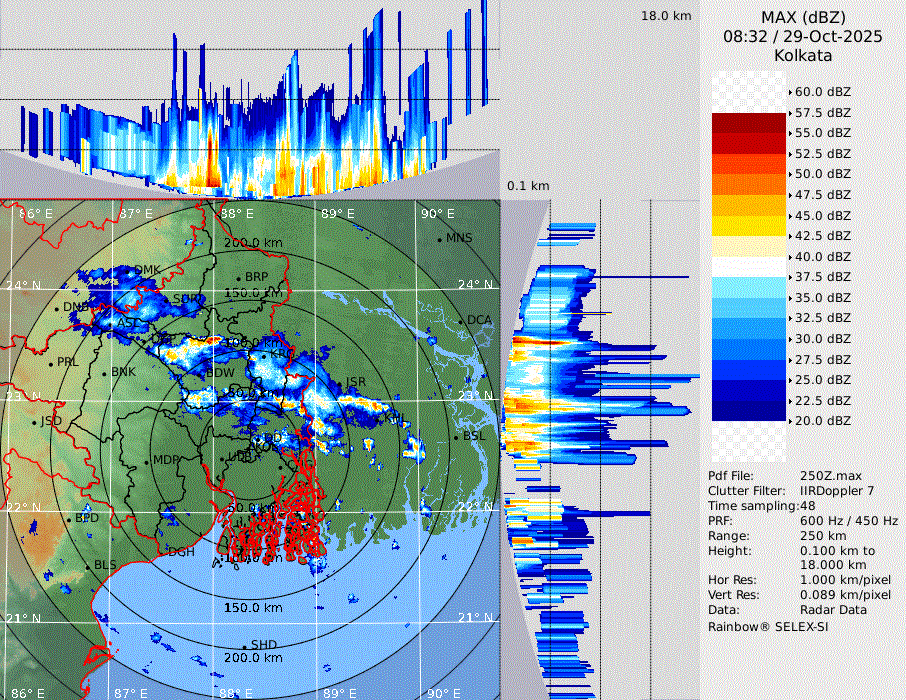Click the BNK station marker
Screen dimensions: 906x700
coord(105,372)
